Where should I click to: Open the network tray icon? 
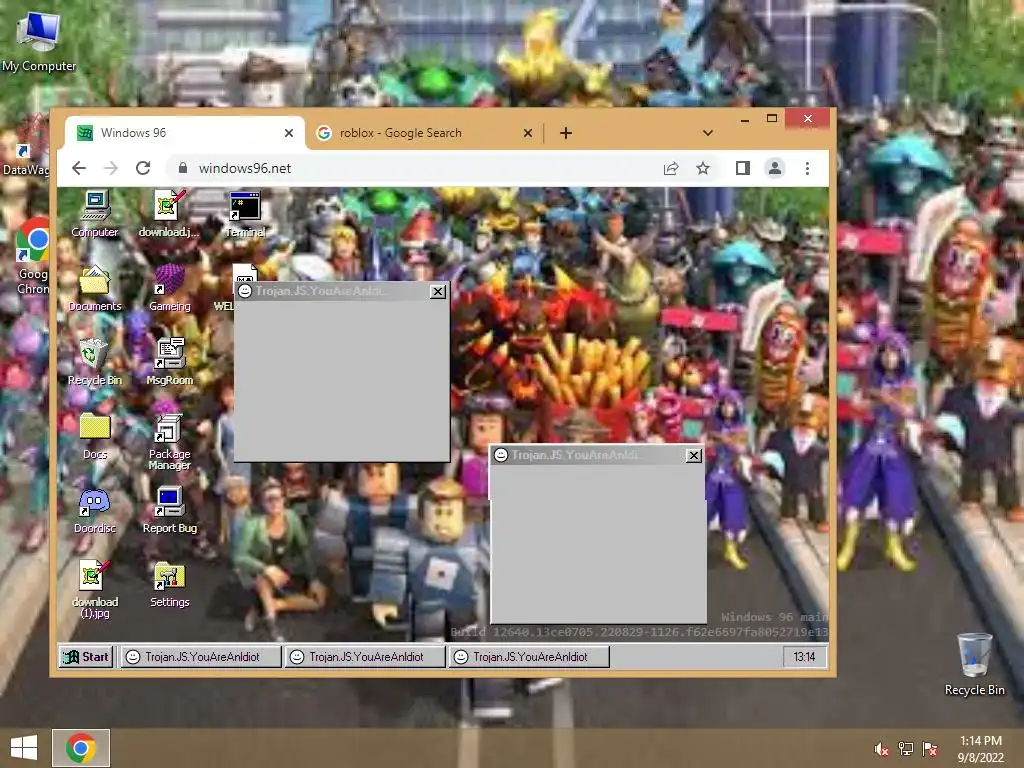click(x=906, y=749)
